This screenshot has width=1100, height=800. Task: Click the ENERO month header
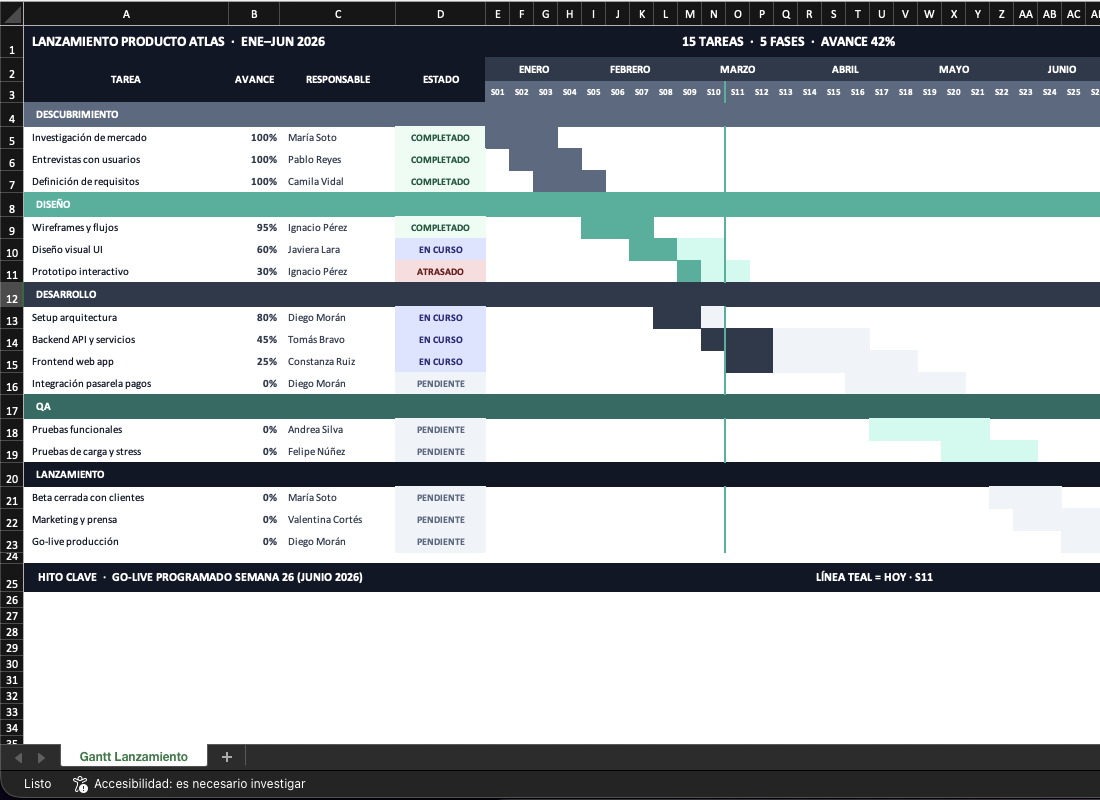click(x=534, y=69)
